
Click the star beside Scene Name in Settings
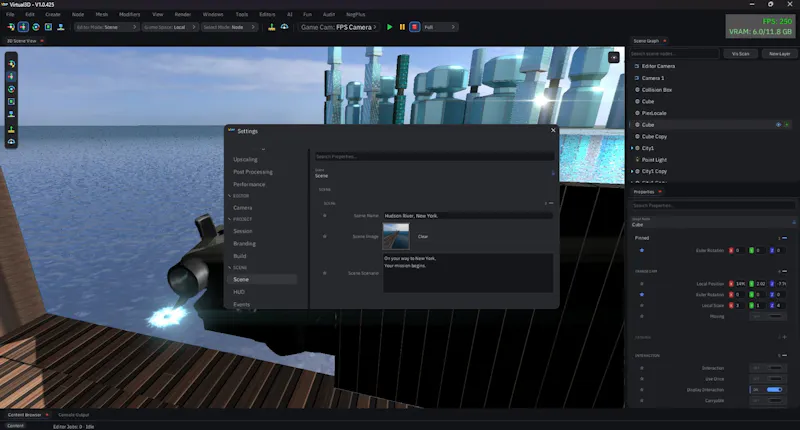(324, 216)
